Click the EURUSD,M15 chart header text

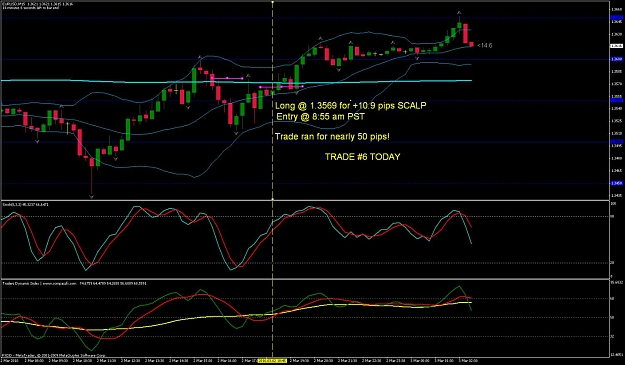tap(37, 4)
